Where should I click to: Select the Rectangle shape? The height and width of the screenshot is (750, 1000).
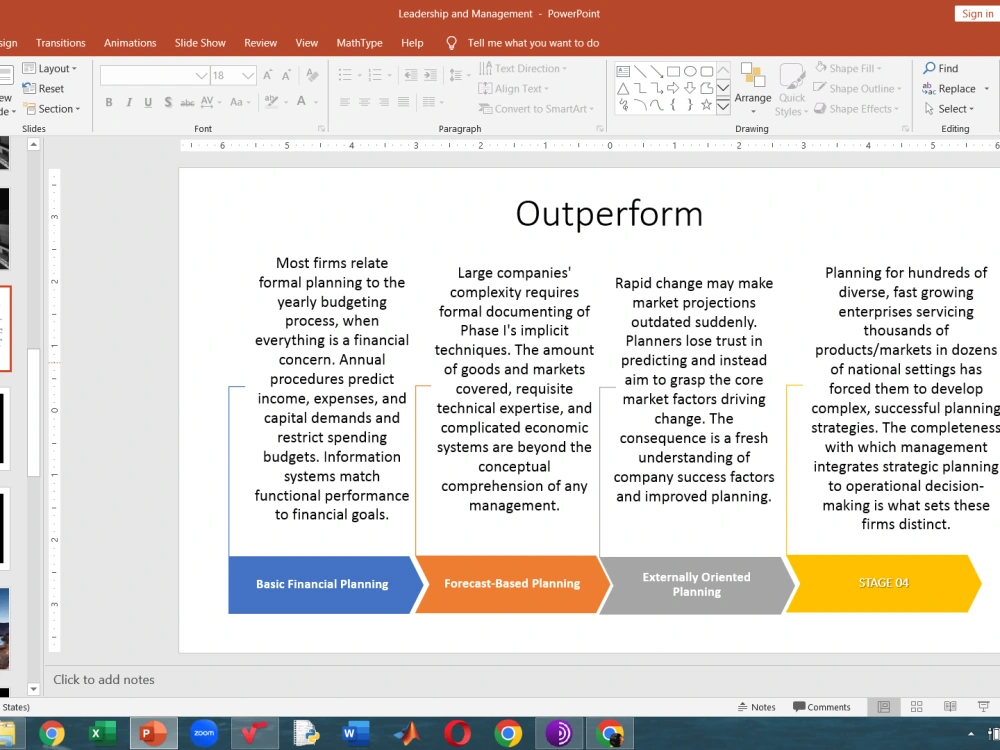coord(673,71)
